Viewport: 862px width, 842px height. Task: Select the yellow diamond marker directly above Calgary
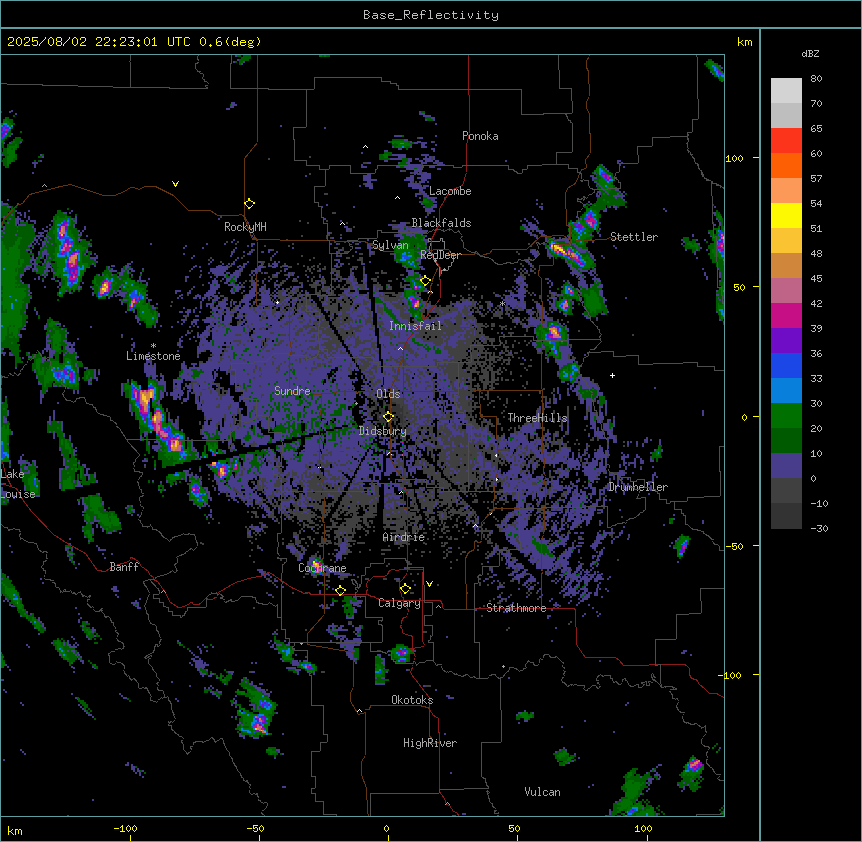point(405,589)
